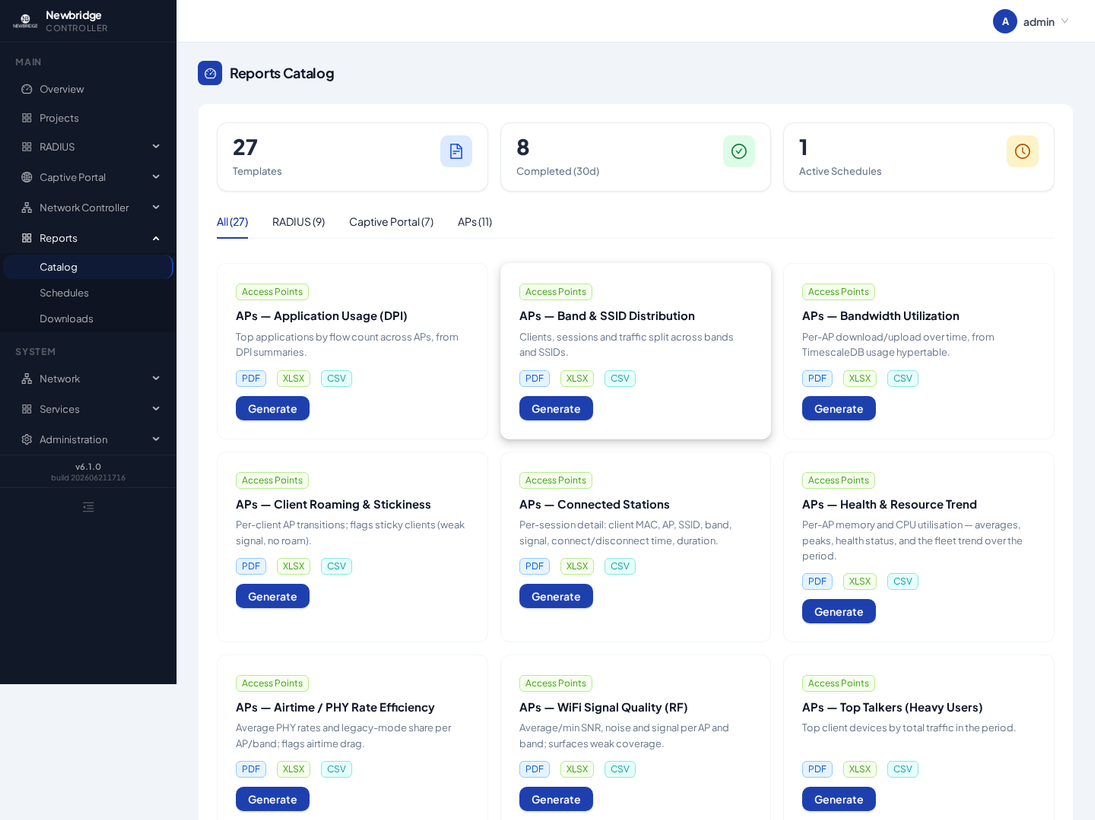This screenshot has height=820, width=1095.
Task: Click the Projects grid icon
Action: [27, 118]
